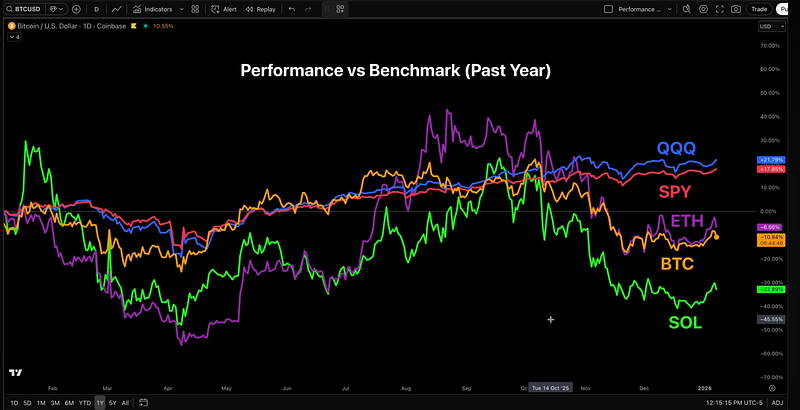
Task: Click the purple -6.66% ETH price label
Action: click(770, 227)
